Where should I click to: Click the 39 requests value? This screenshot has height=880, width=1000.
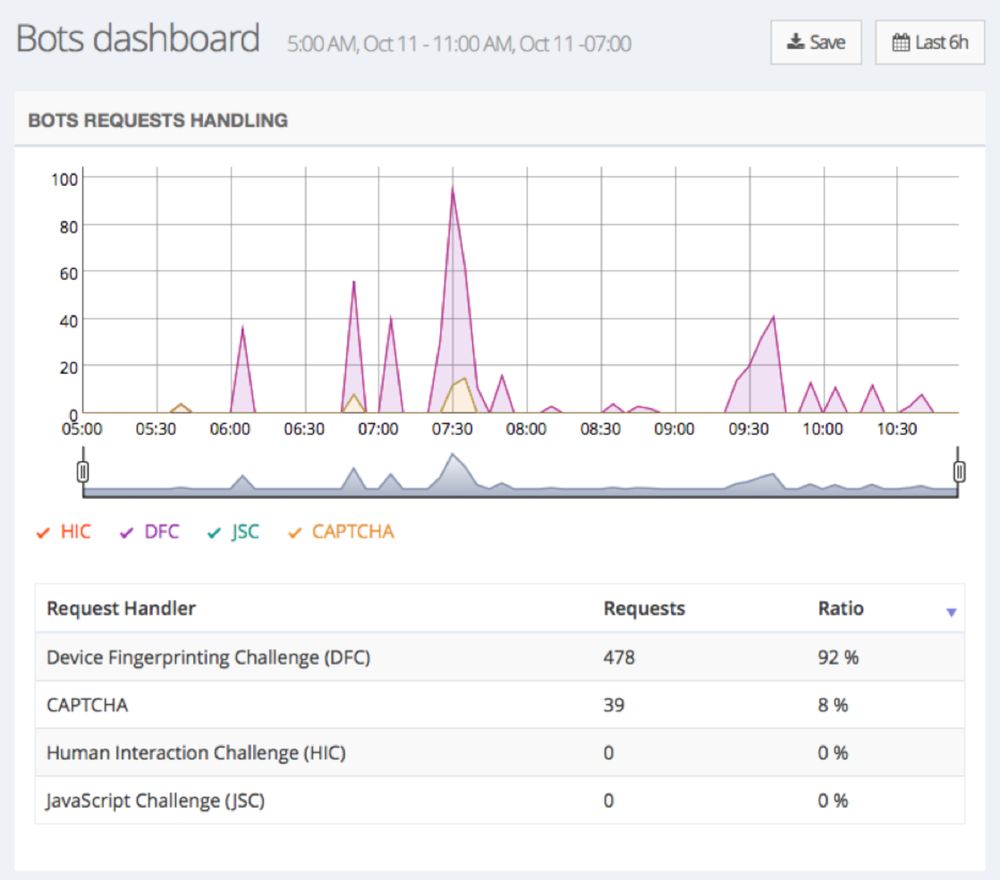[x=614, y=705]
